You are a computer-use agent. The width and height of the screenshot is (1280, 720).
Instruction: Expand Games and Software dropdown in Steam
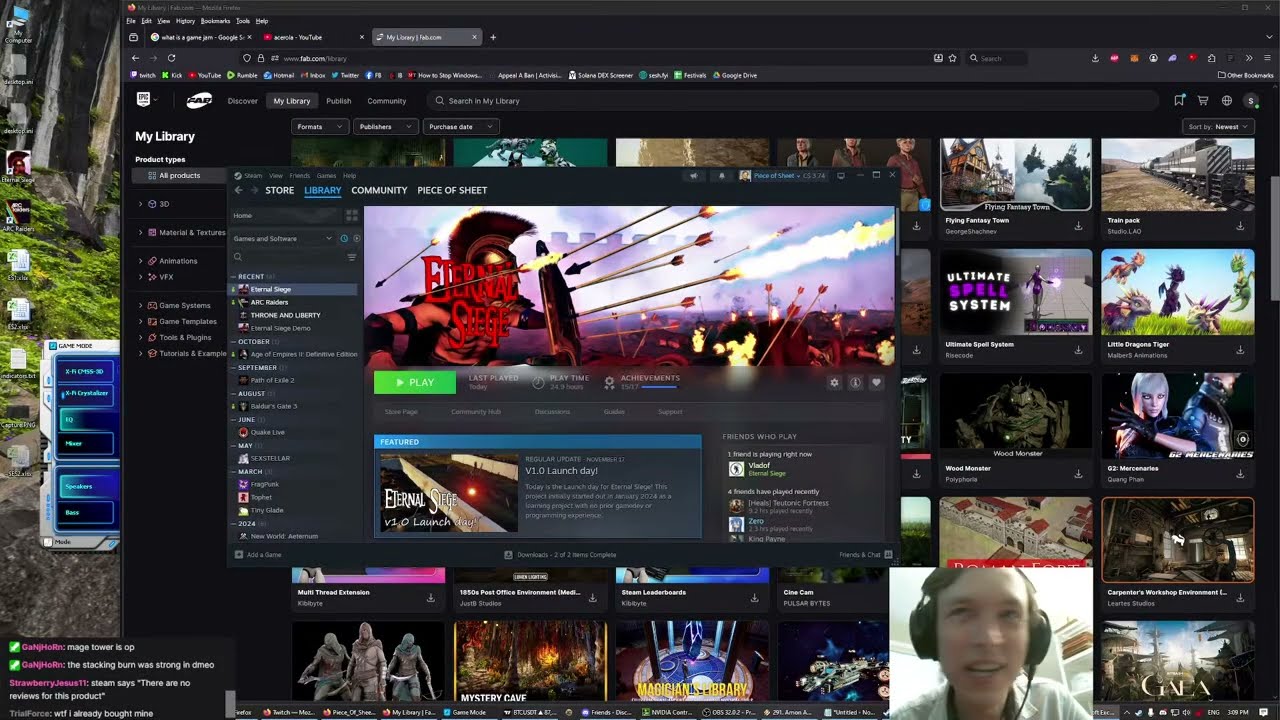coord(283,238)
